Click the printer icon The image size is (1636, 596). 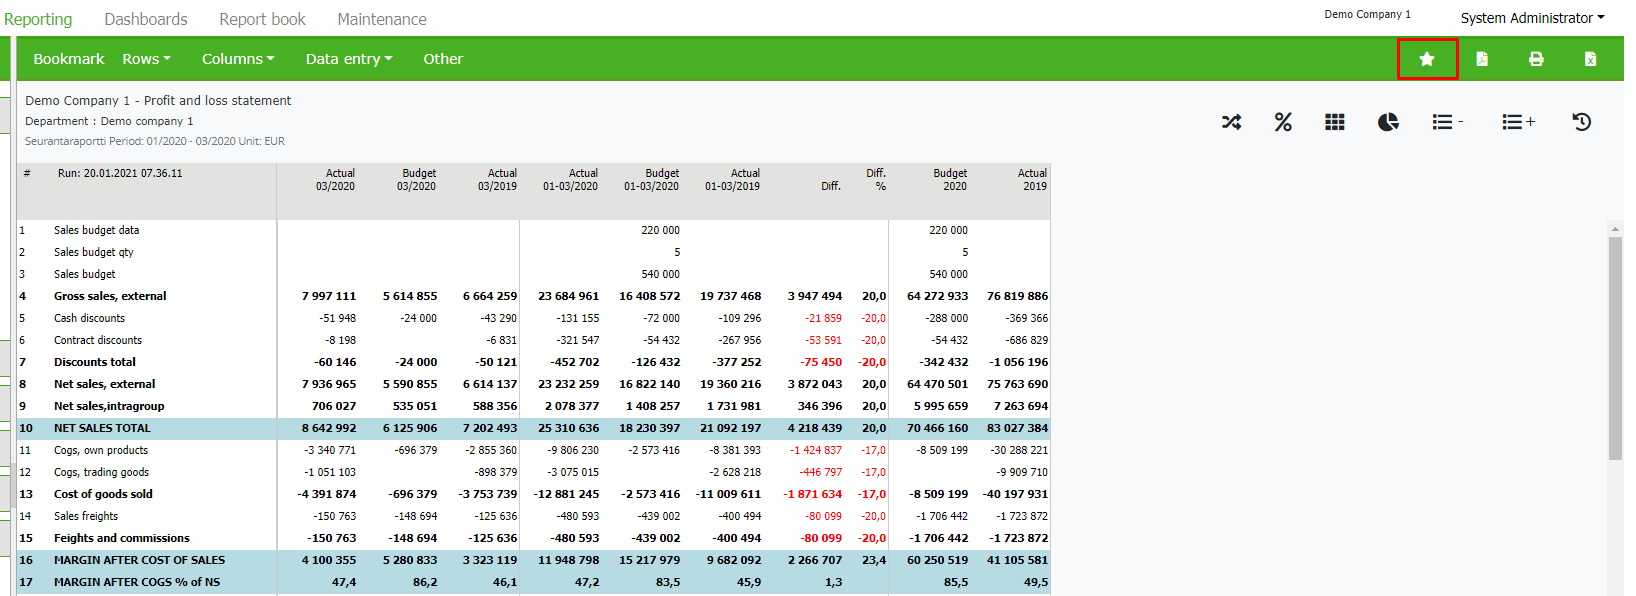[x=1536, y=59]
